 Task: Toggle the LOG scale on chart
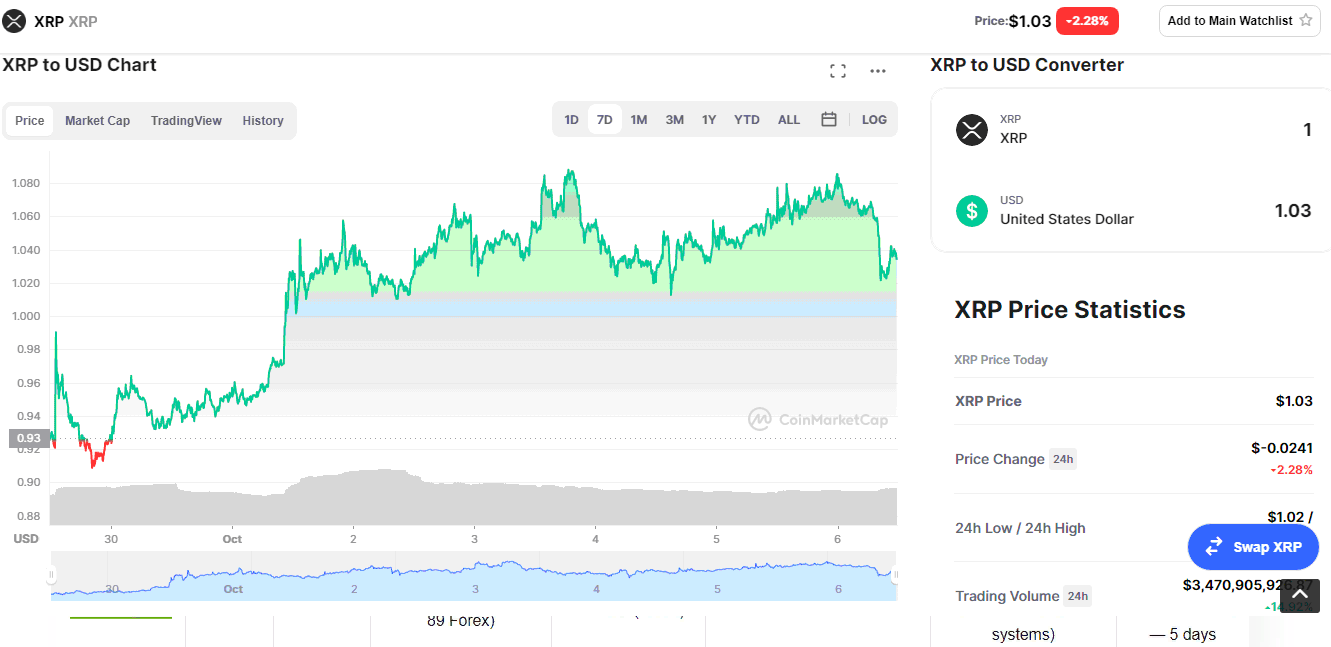pos(874,120)
